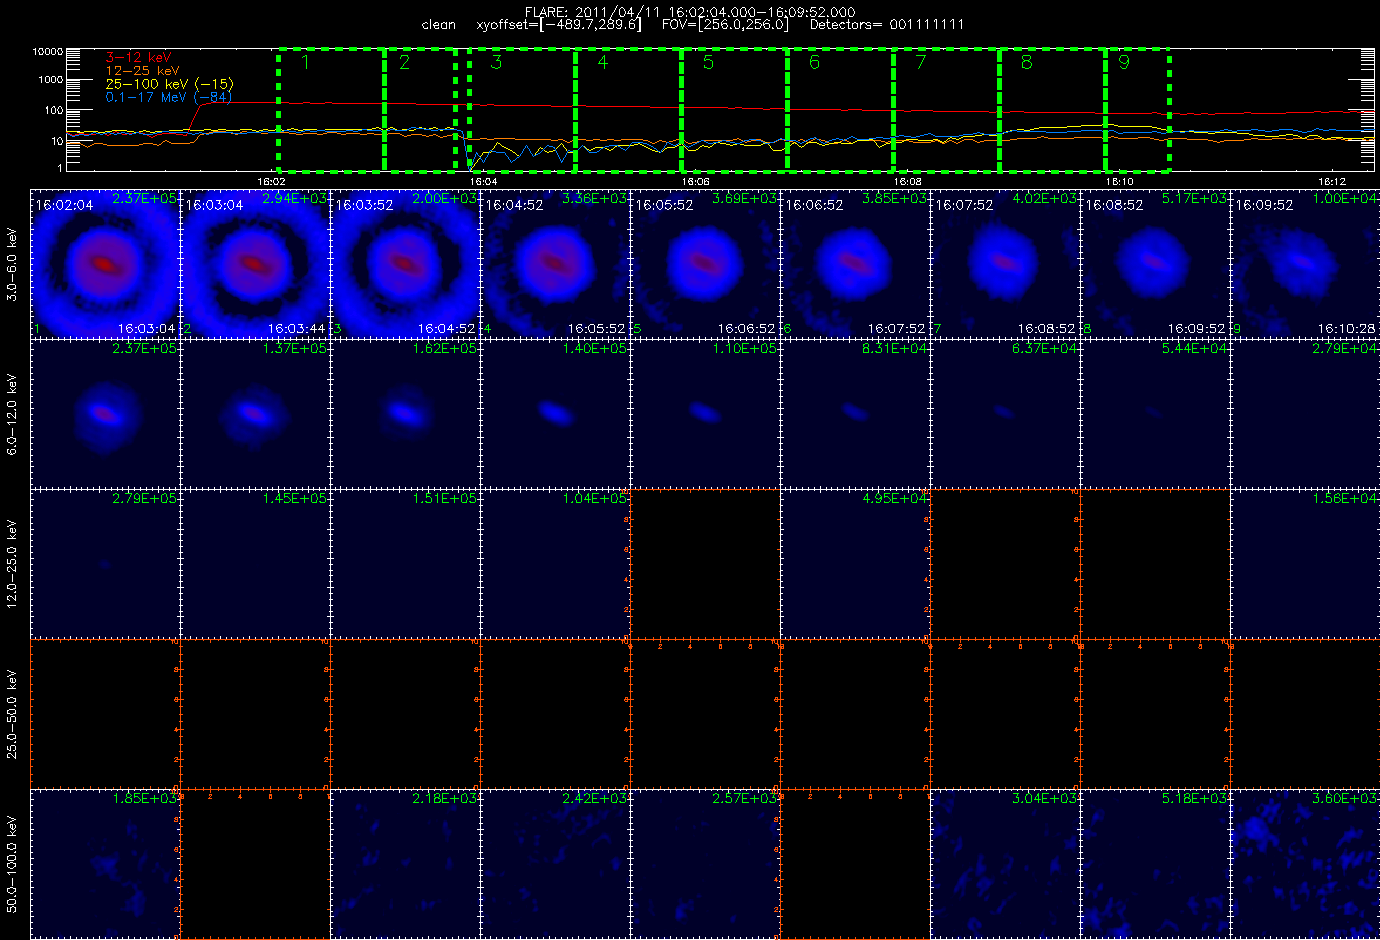Pick the 12.0-25.0 keV image labeled 1.45E+05
Screen dimensions: 1380x940
[255, 563]
